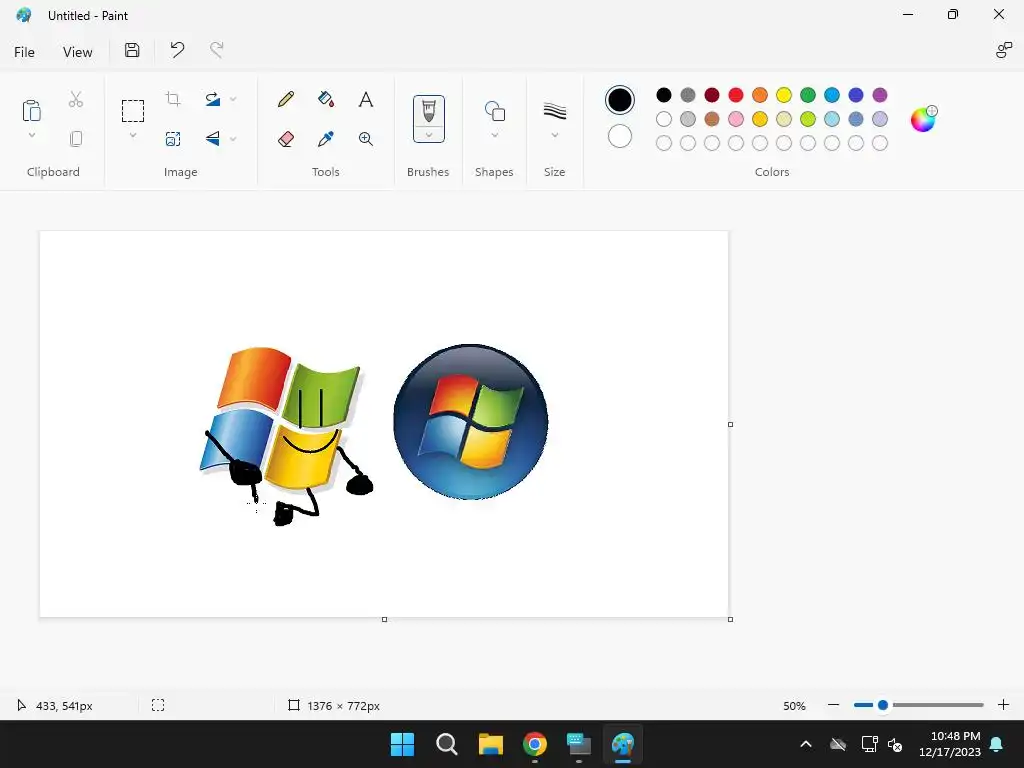The width and height of the screenshot is (1024, 768).
Task: Select the Pencil tool
Action: [x=286, y=99]
